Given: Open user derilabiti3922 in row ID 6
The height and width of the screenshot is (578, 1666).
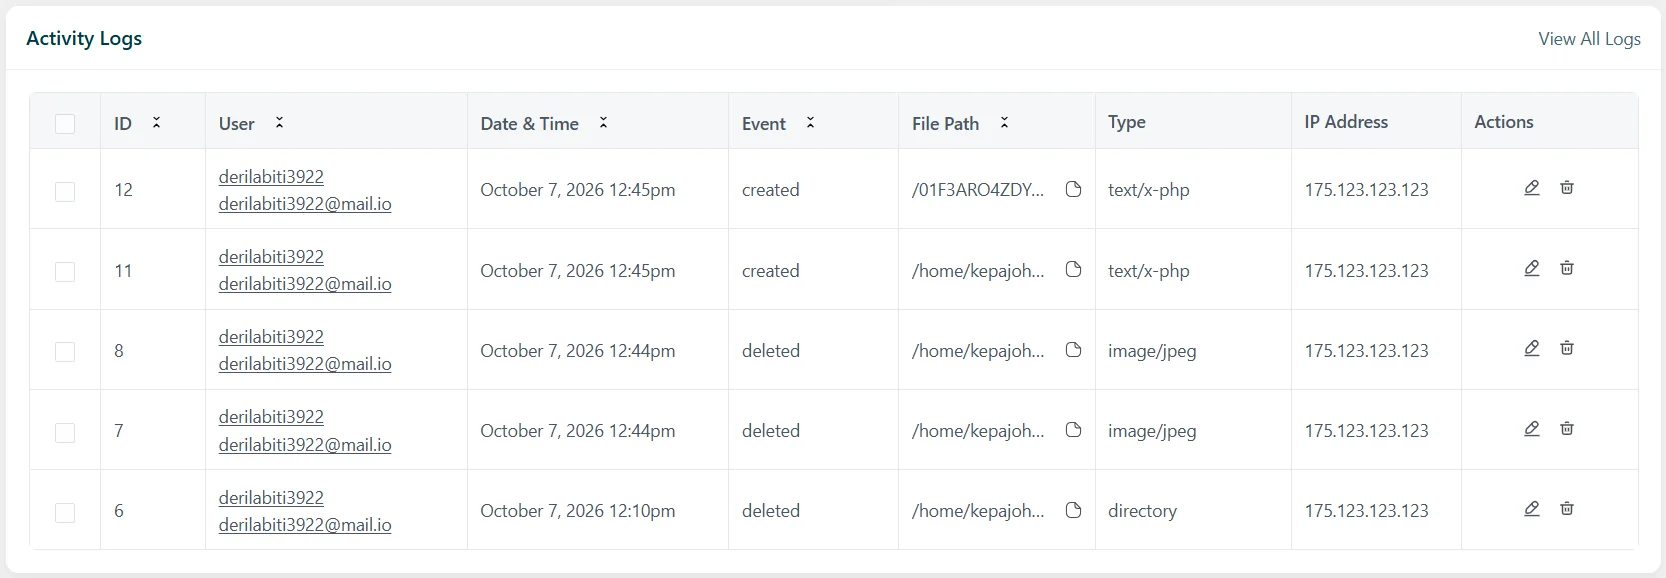Looking at the screenshot, I should click(271, 497).
